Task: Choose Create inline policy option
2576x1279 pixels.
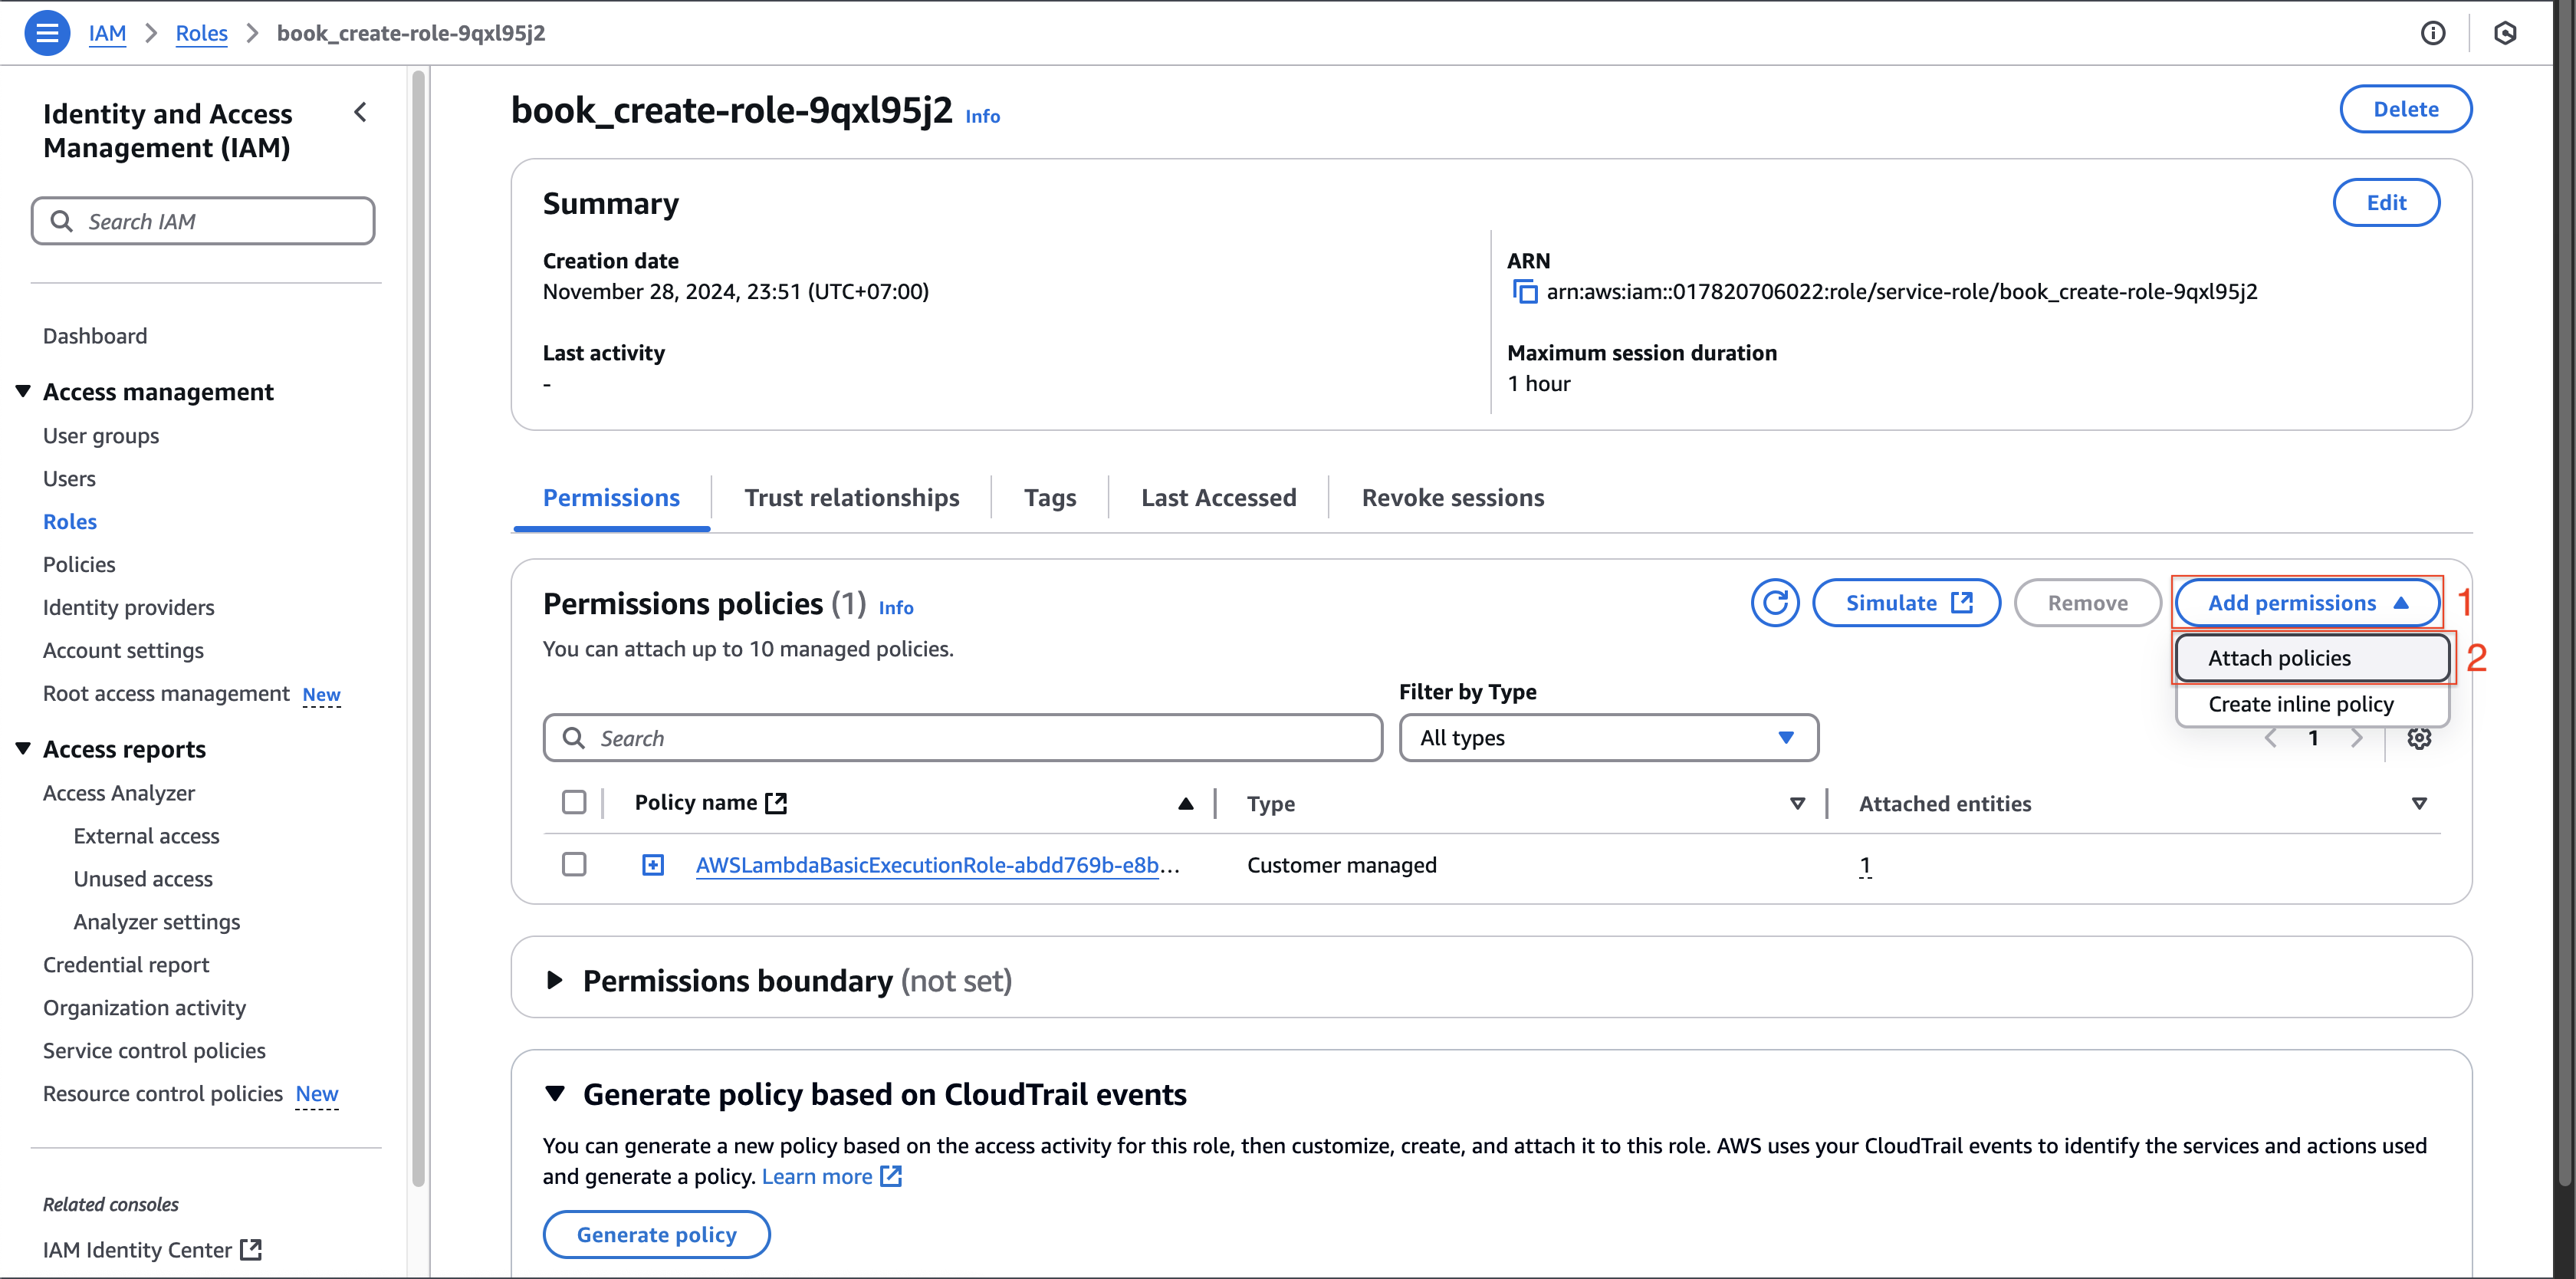Action: pyautogui.click(x=2312, y=704)
